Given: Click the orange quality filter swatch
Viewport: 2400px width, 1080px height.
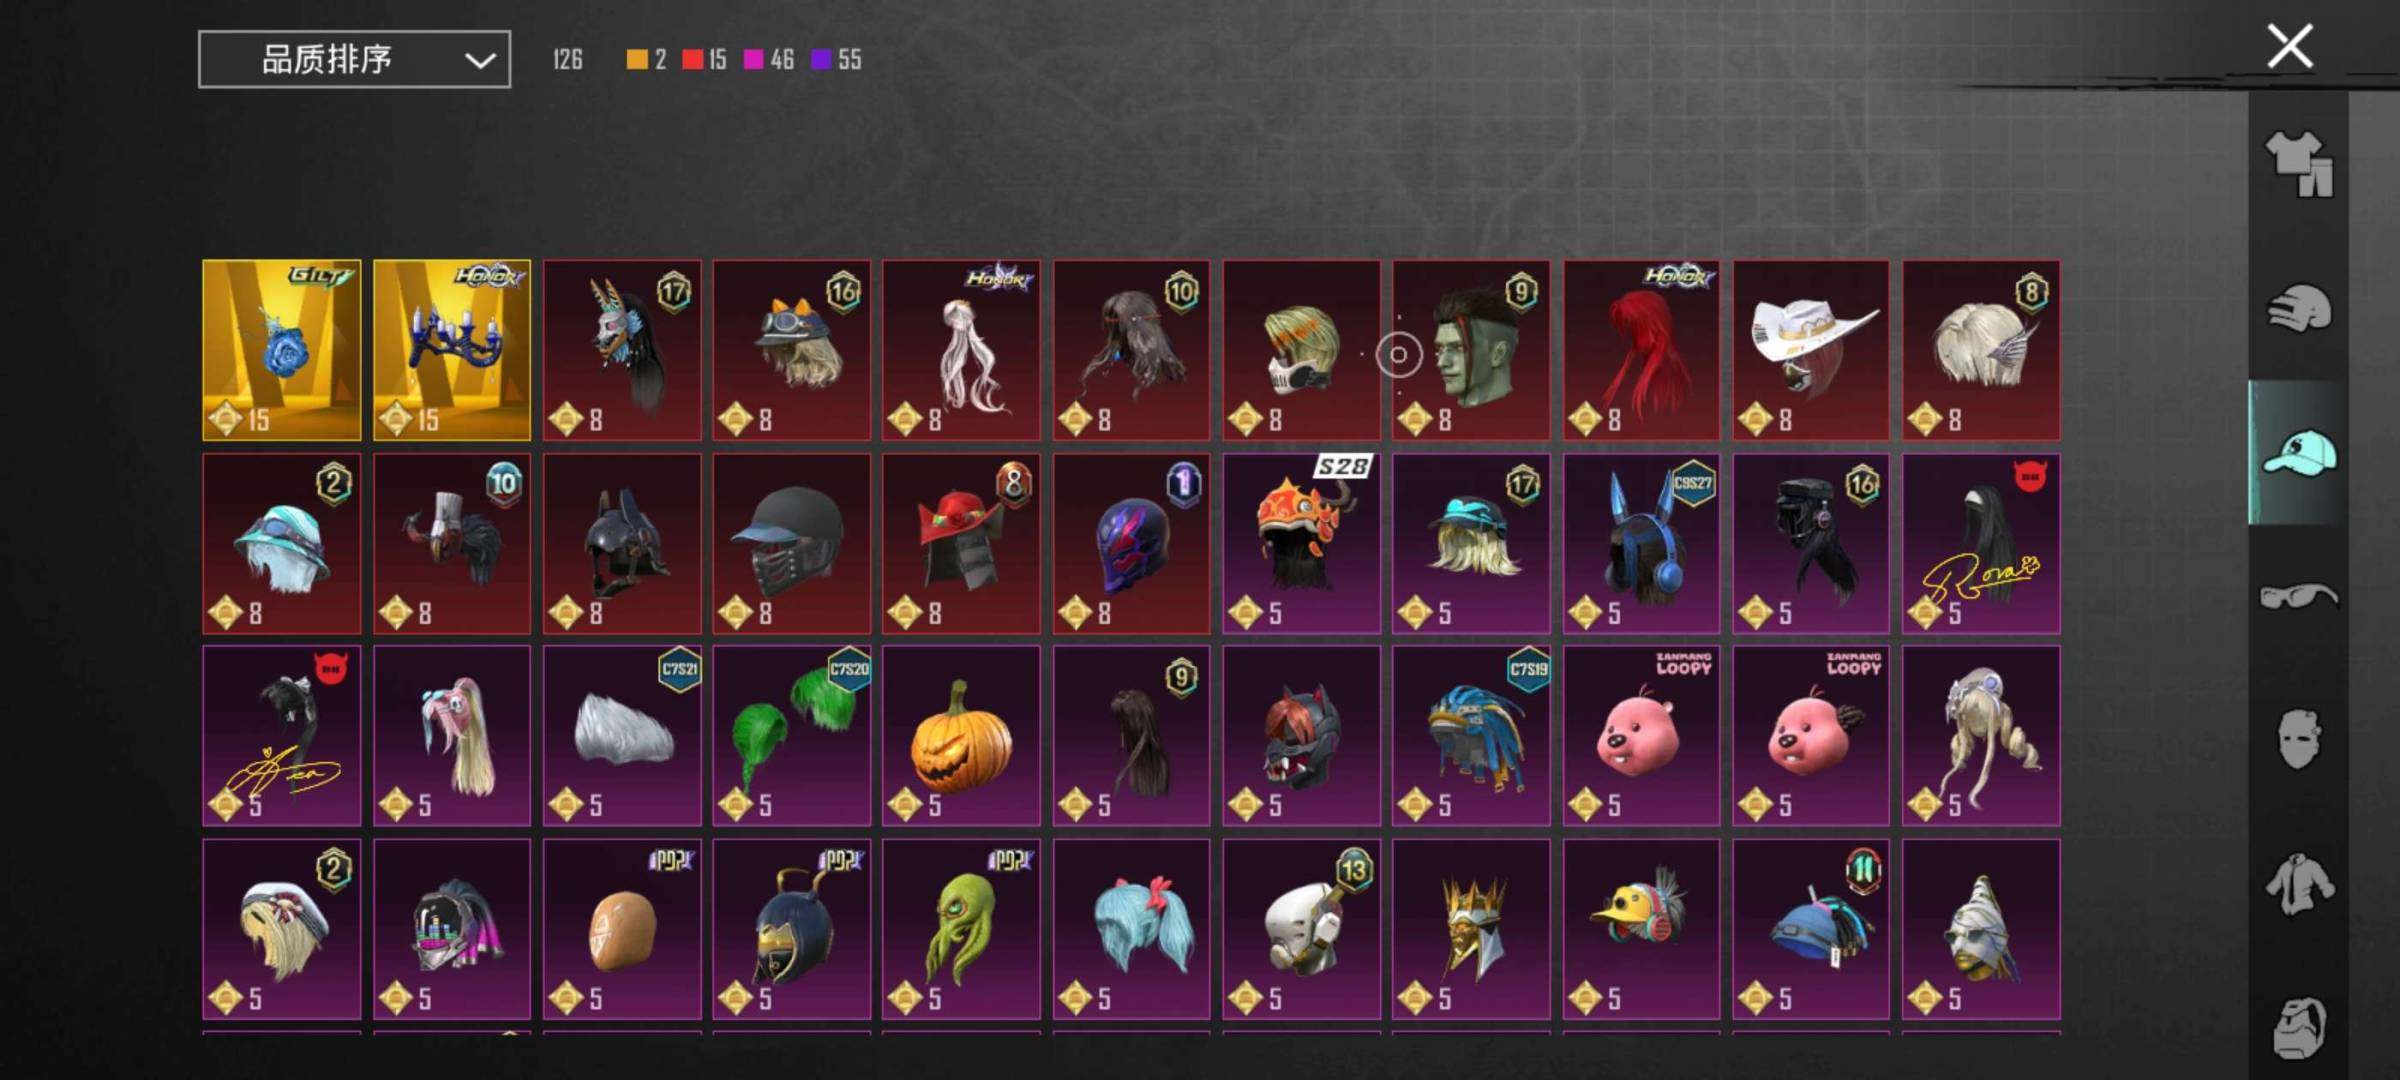Looking at the screenshot, I should click(637, 60).
